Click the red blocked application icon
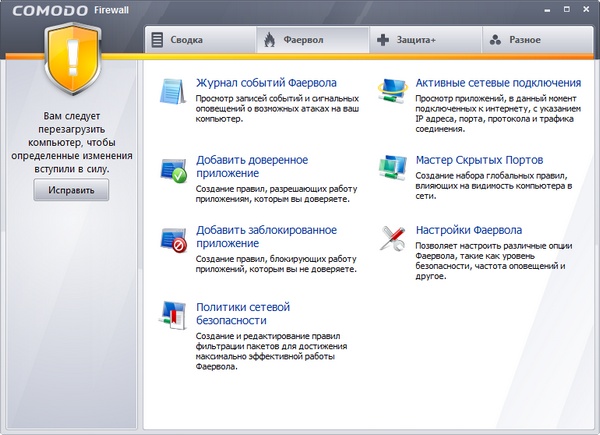 [x=173, y=240]
